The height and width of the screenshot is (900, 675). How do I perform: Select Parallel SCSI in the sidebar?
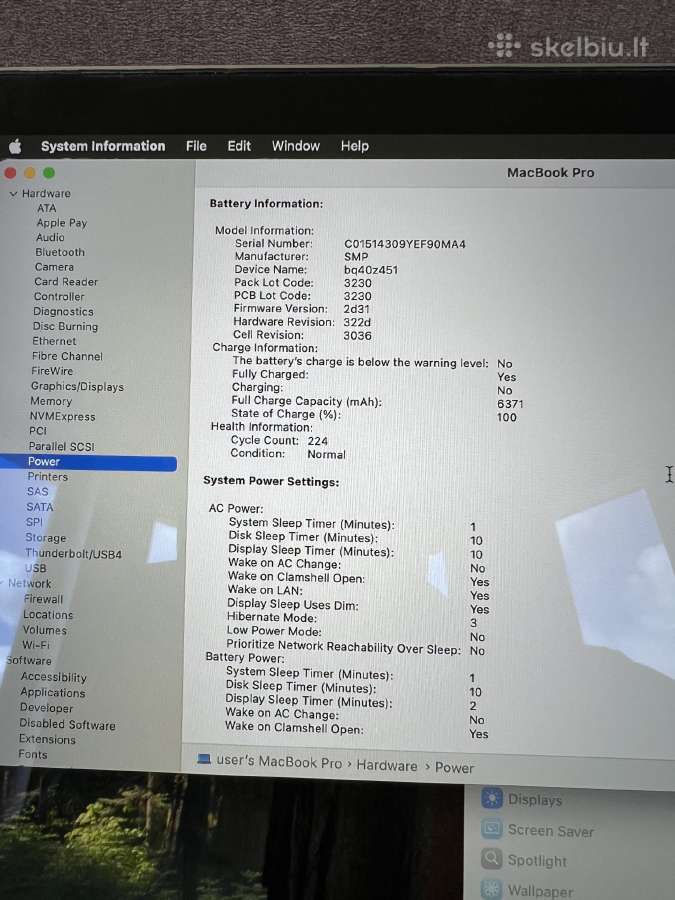(61, 446)
